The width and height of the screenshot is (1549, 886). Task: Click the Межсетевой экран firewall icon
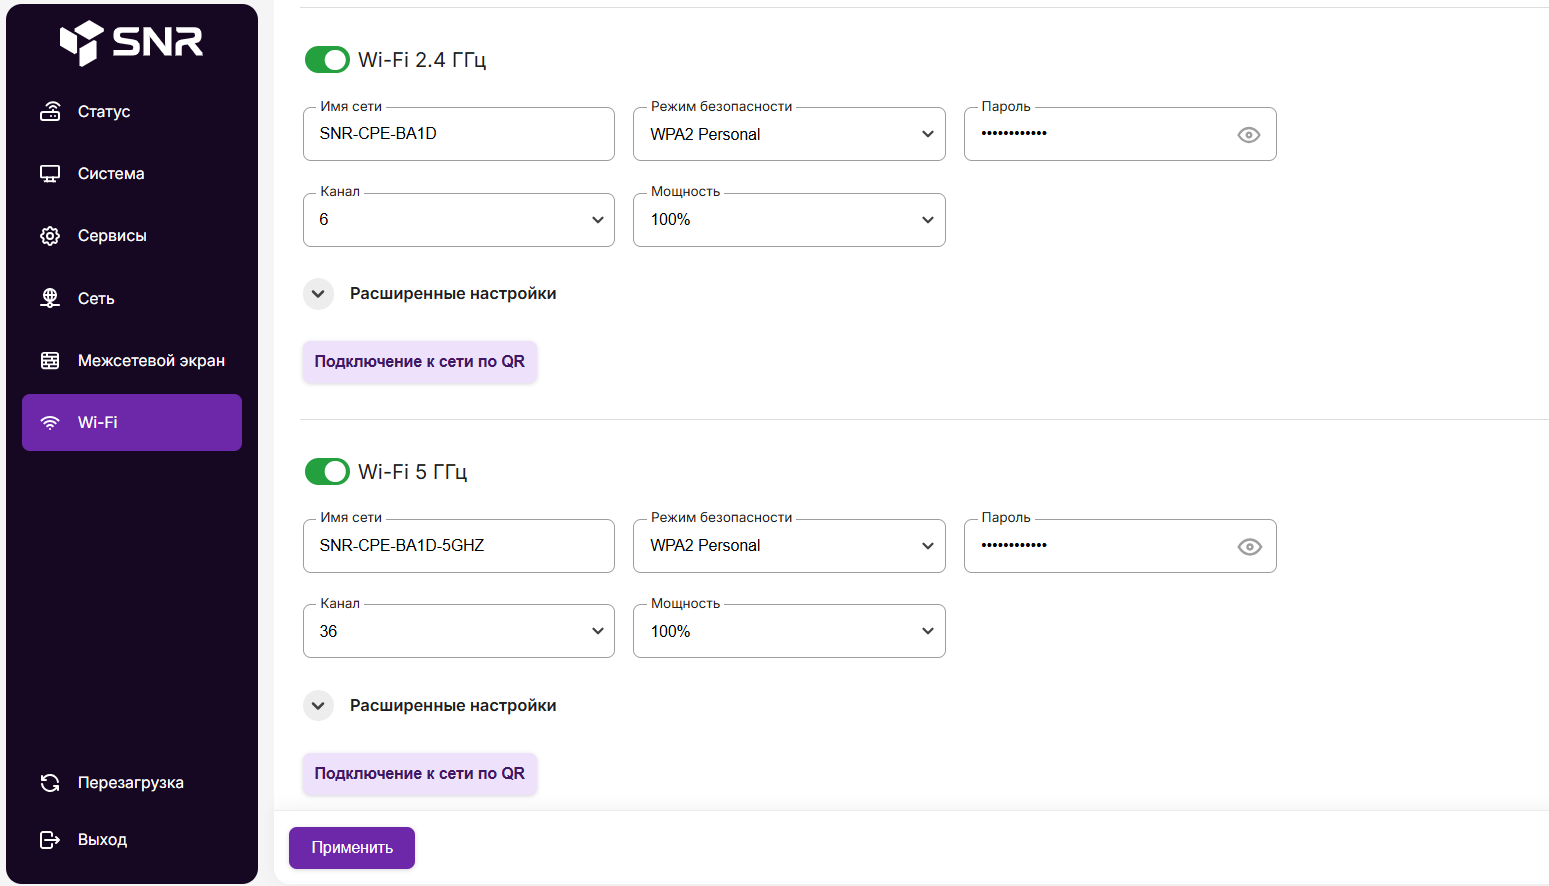point(50,361)
